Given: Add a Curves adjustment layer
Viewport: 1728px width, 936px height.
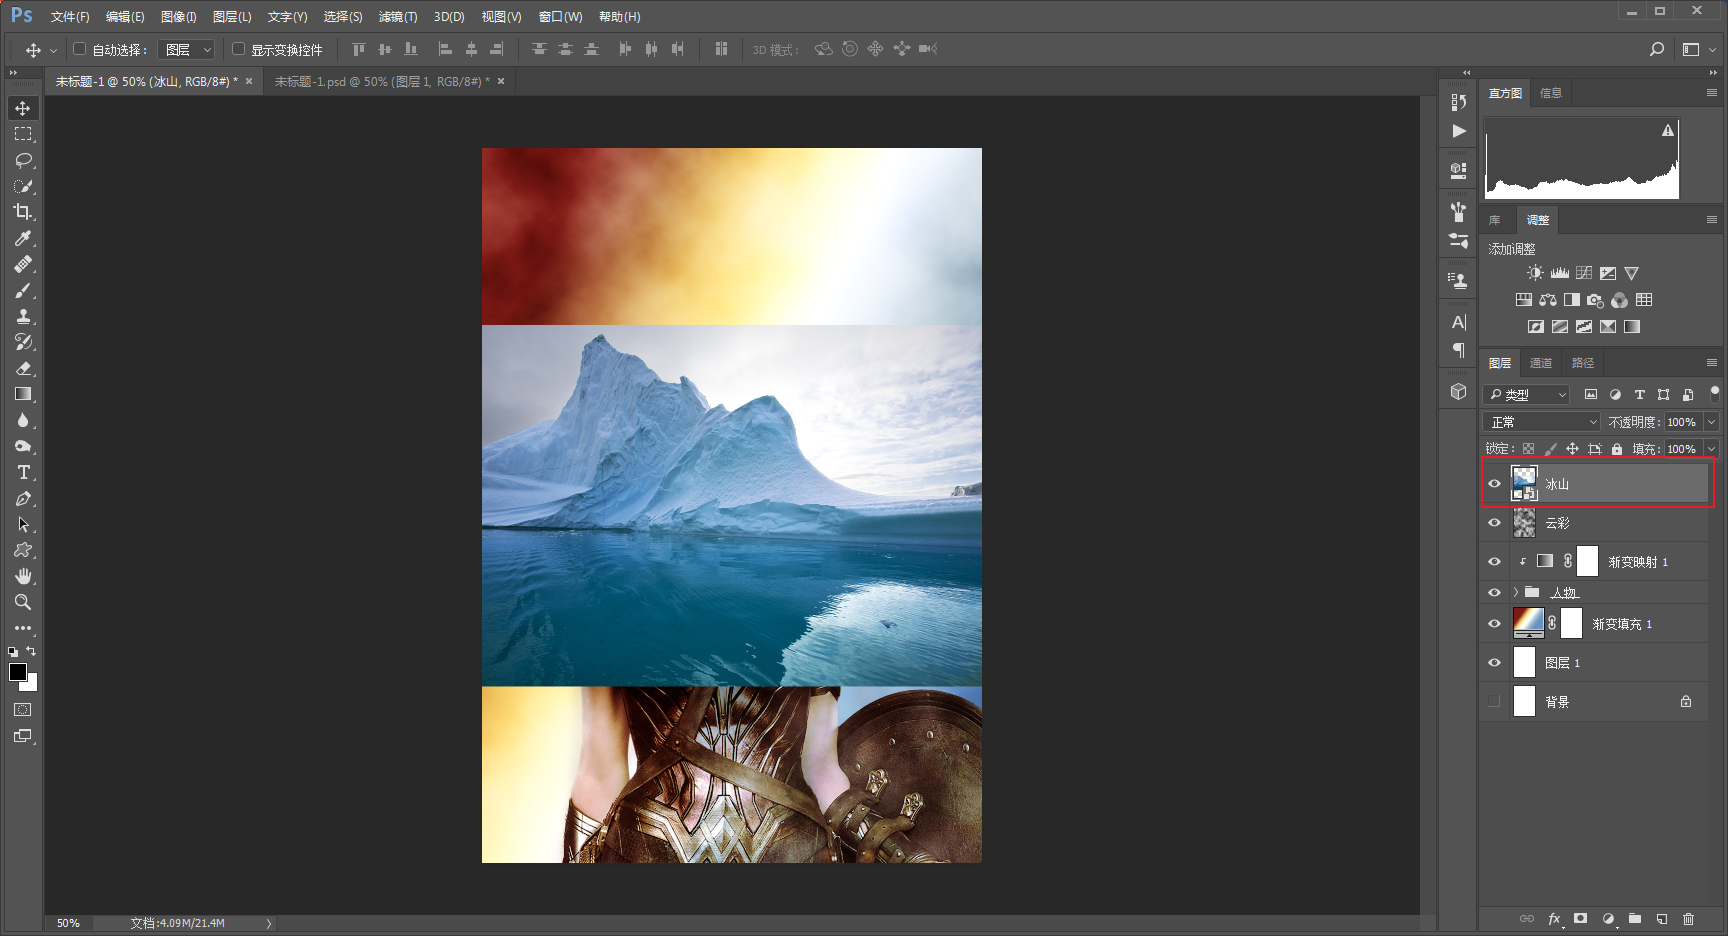Looking at the screenshot, I should coord(1584,273).
